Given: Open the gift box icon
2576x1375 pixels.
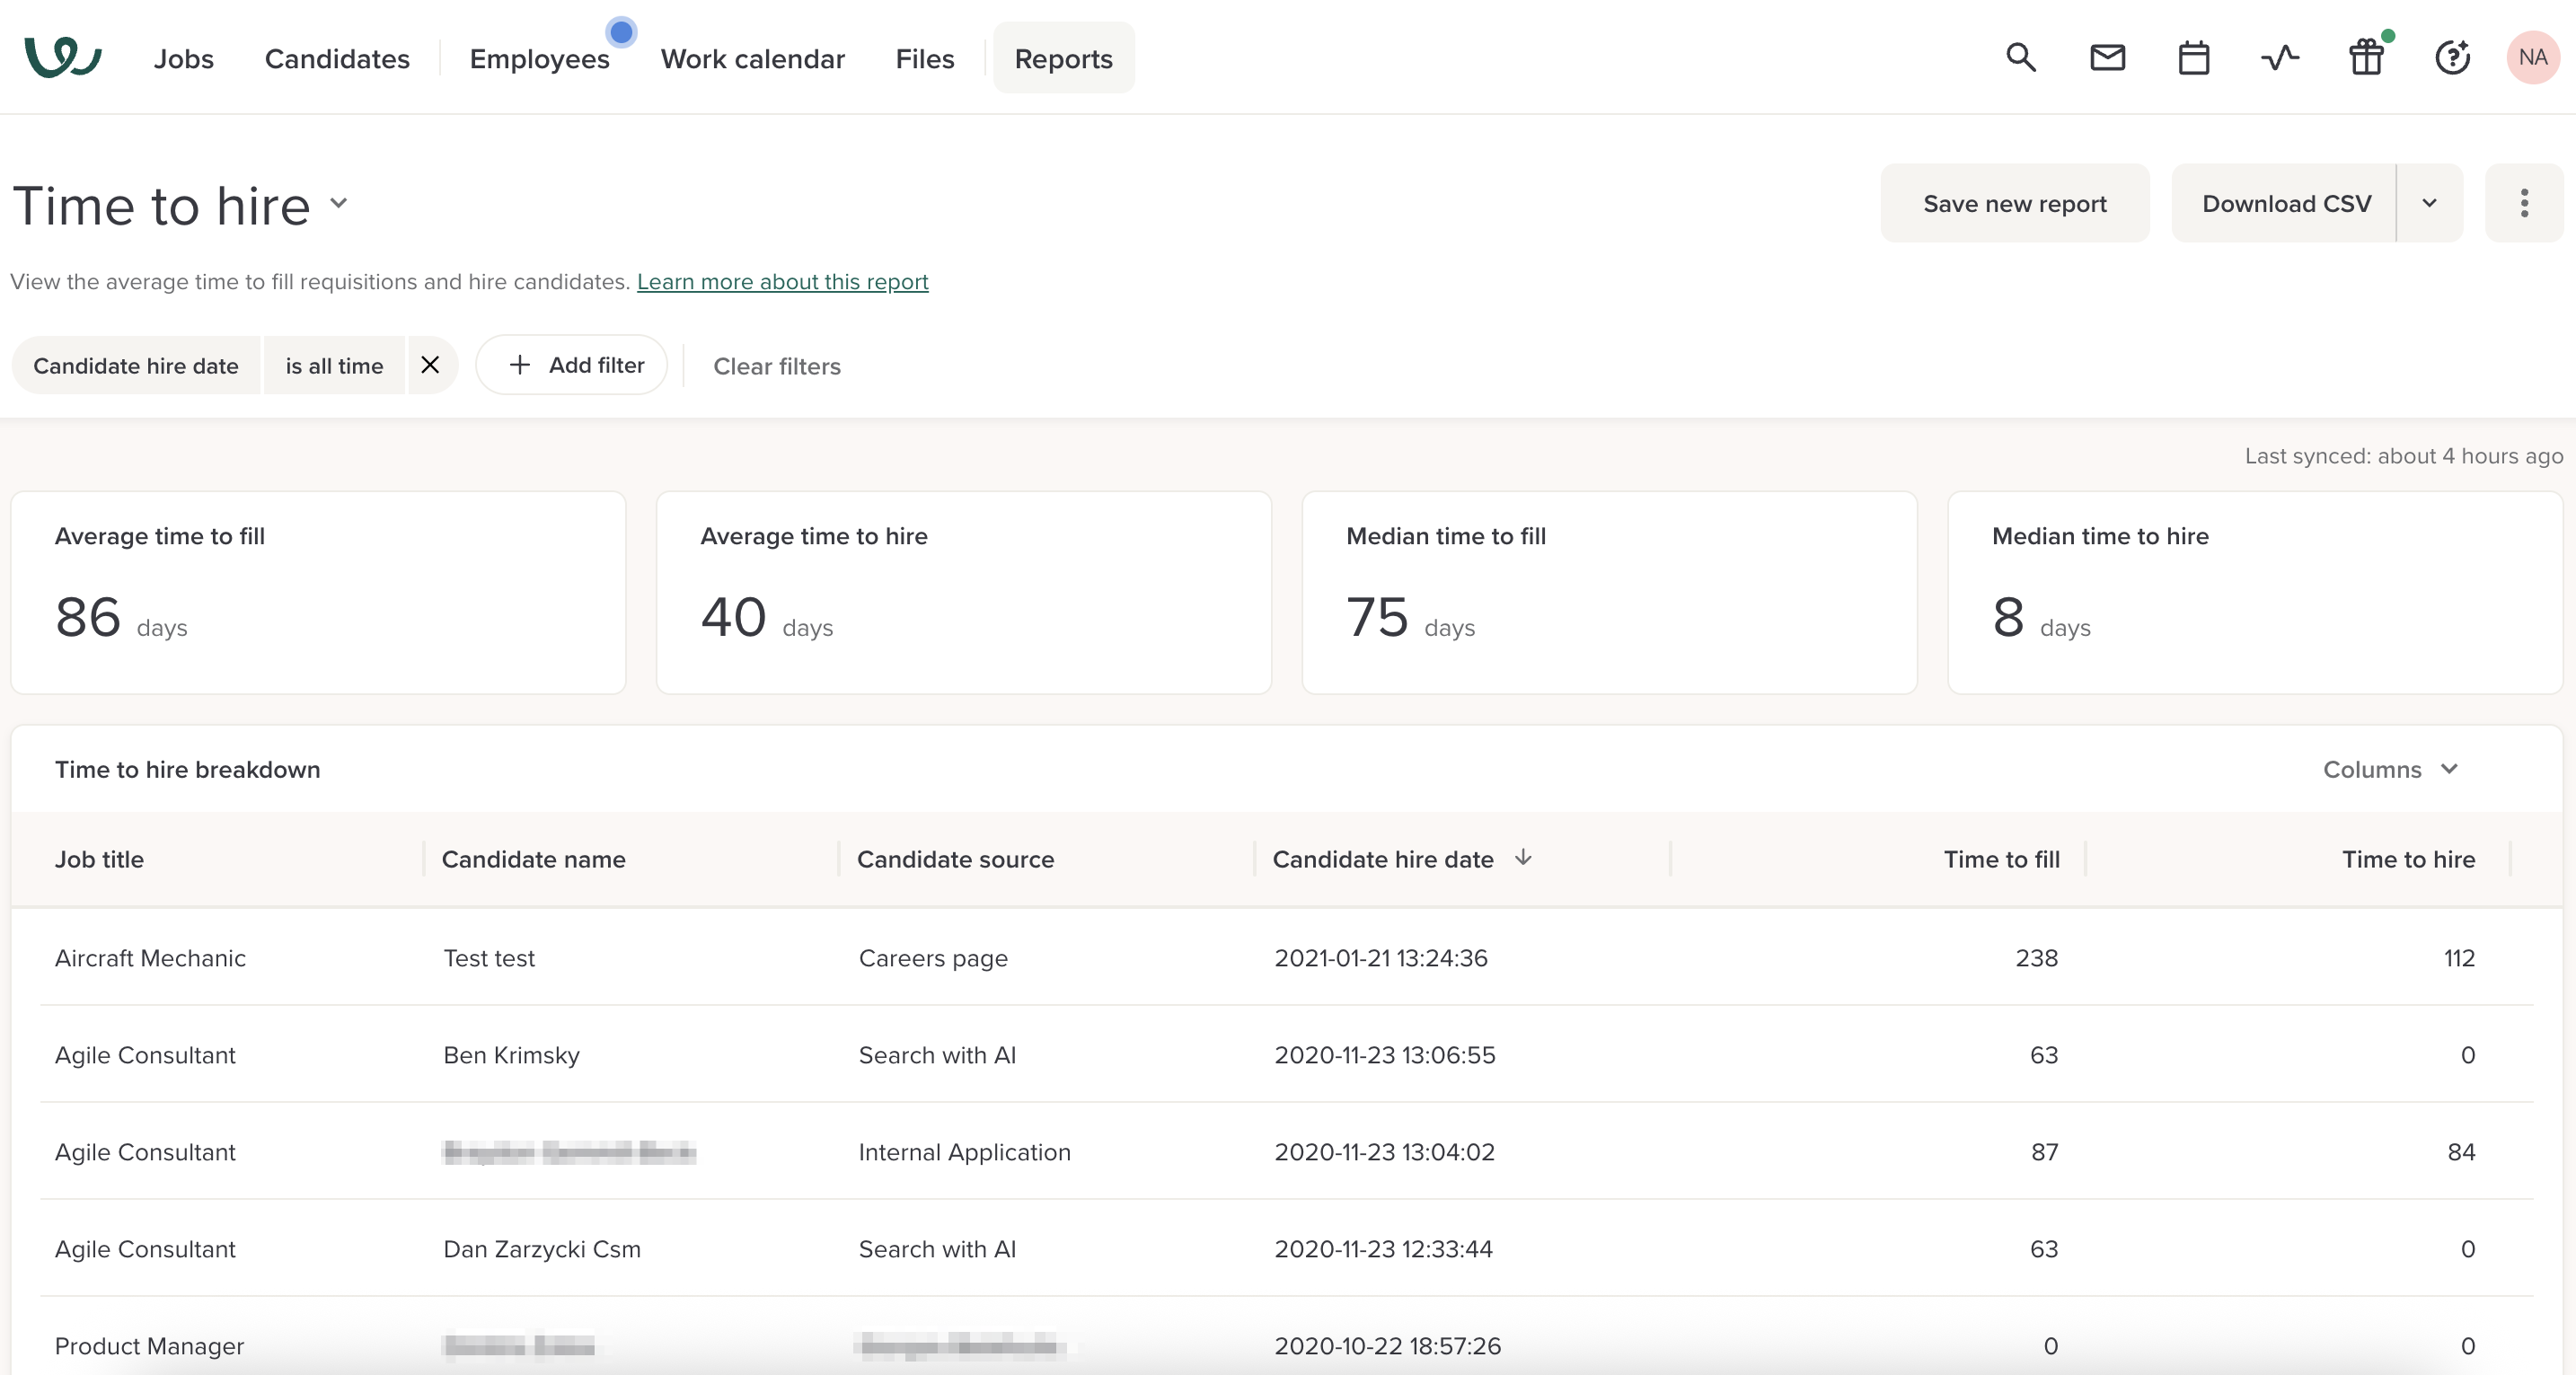Looking at the screenshot, I should 2366,57.
